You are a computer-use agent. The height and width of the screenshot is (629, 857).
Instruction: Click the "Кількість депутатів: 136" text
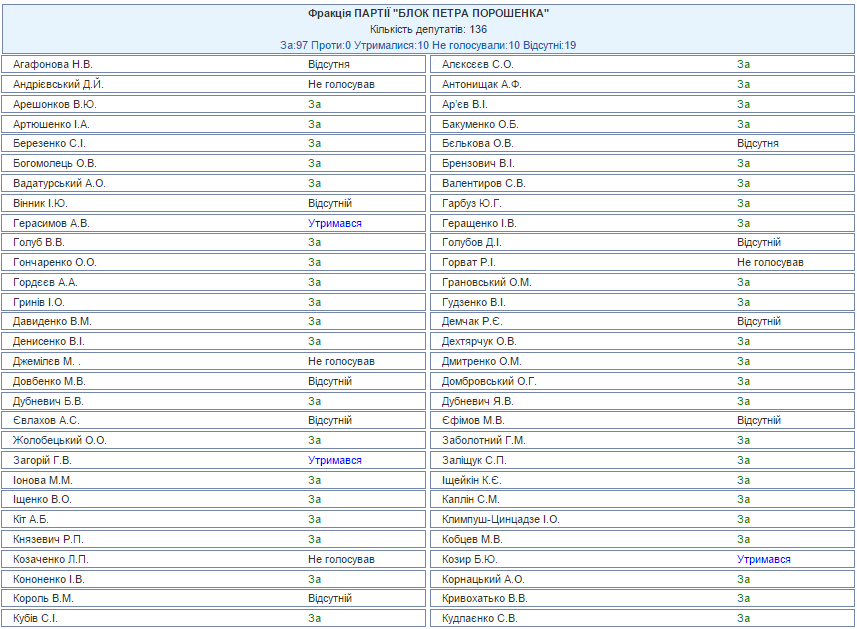pyautogui.click(x=428, y=29)
